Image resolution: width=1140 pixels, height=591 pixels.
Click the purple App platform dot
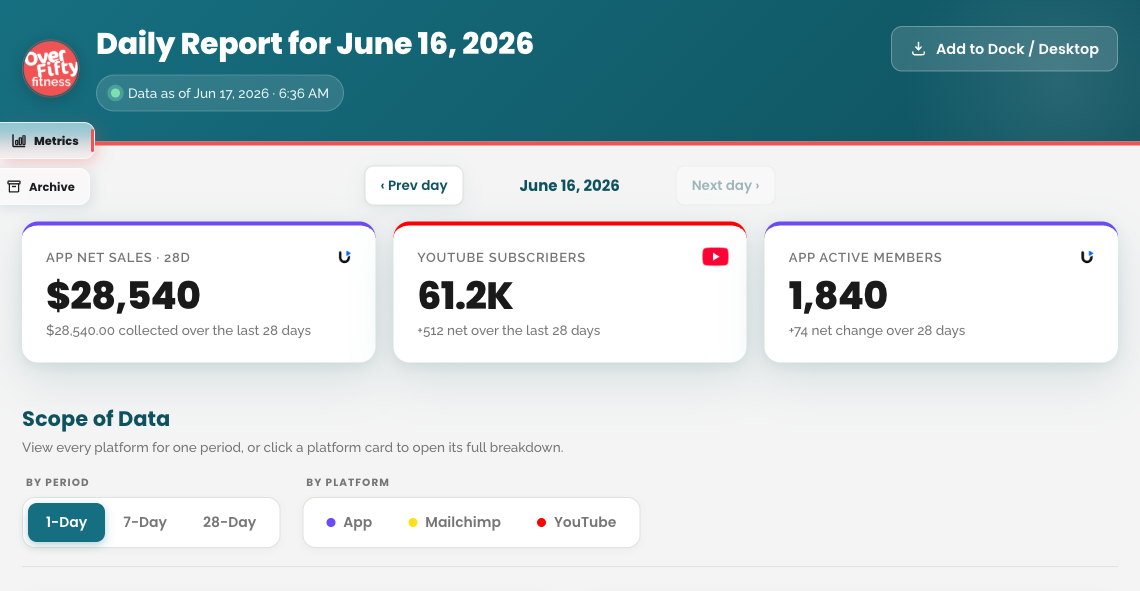pos(331,523)
